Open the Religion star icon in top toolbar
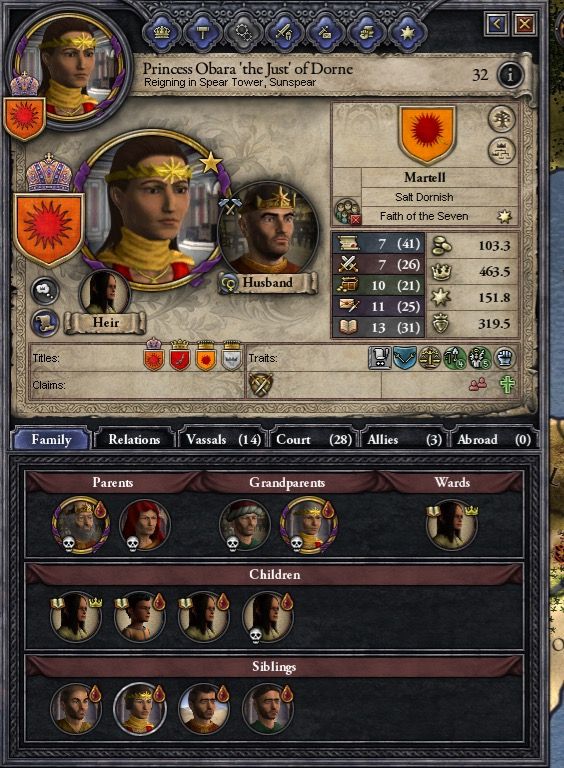 point(407,32)
